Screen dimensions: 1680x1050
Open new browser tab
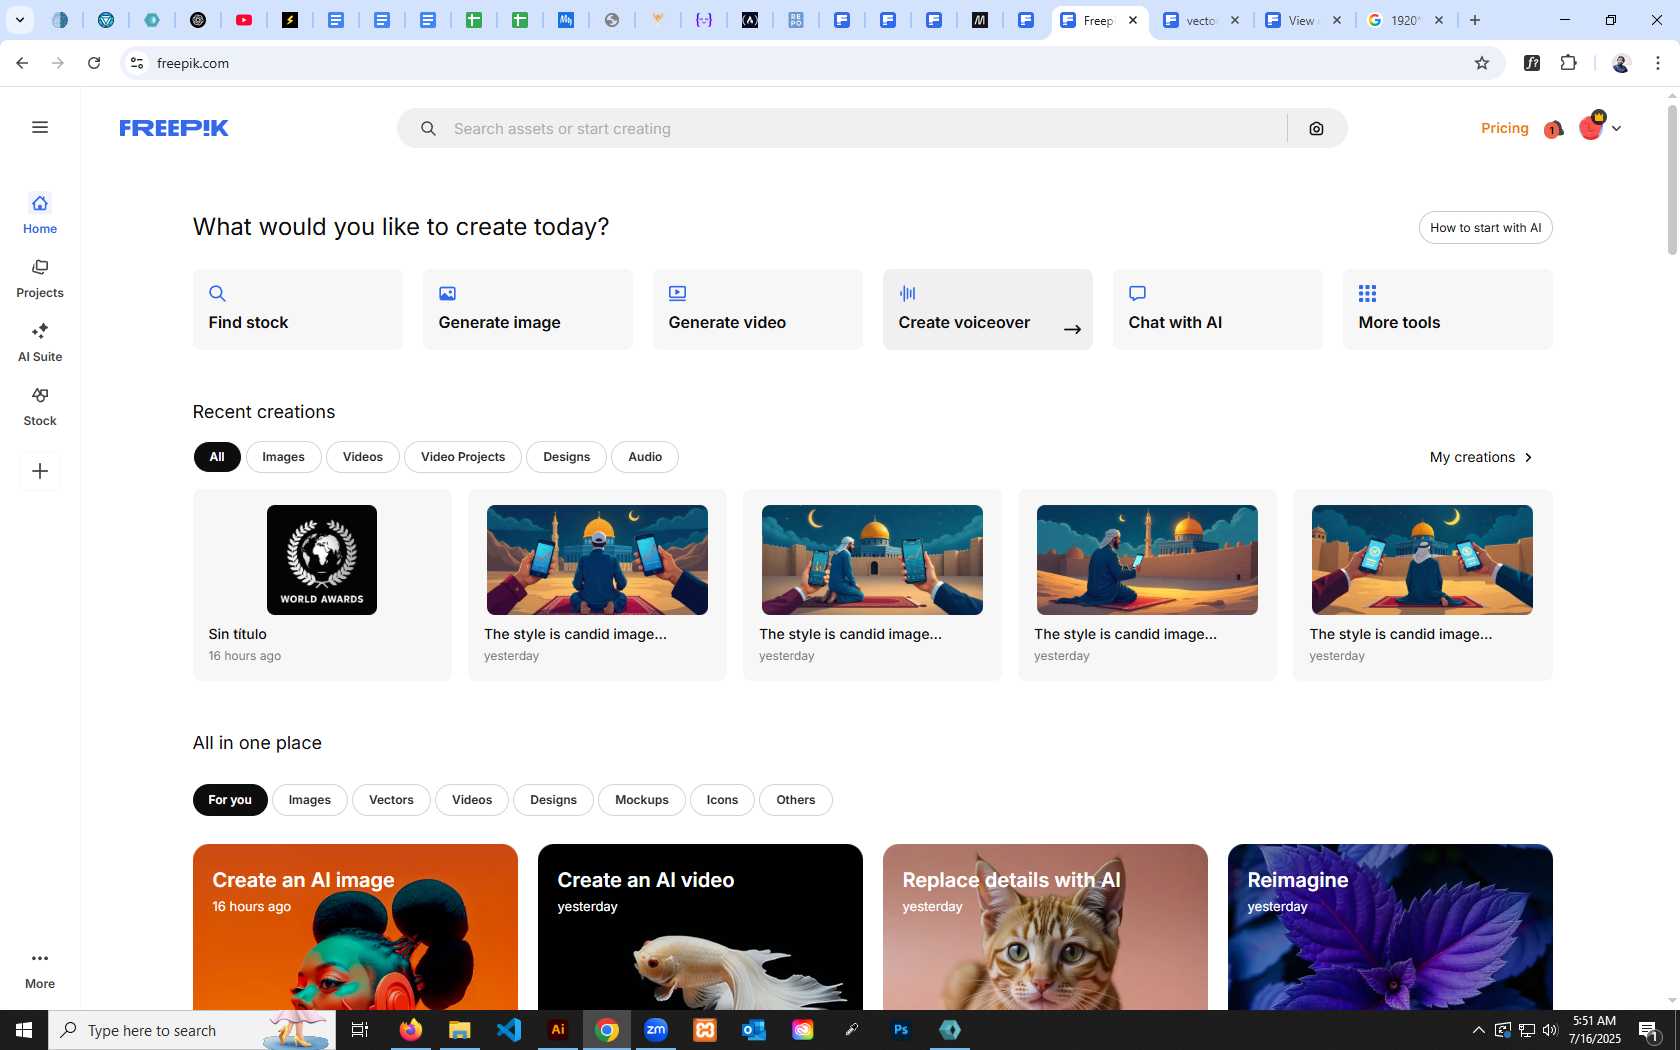pyautogui.click(x=1475, y=20)
